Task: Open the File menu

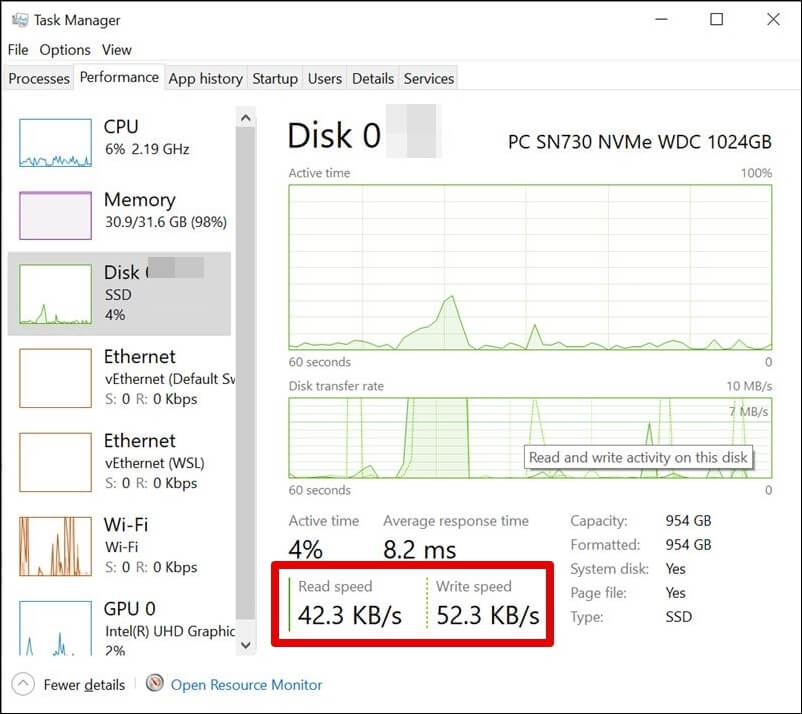Action: pyautogui.click(x=18, y=49)
